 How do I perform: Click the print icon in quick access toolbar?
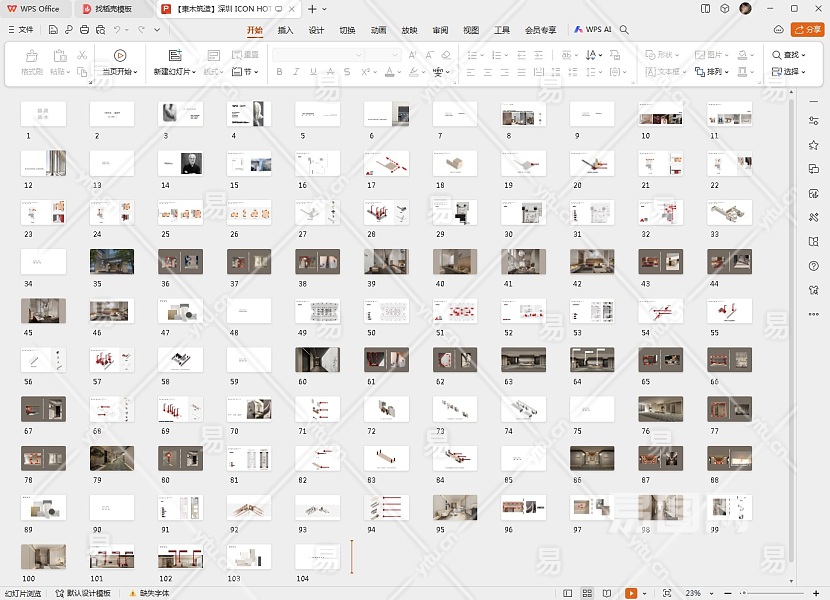click(85, 30)
